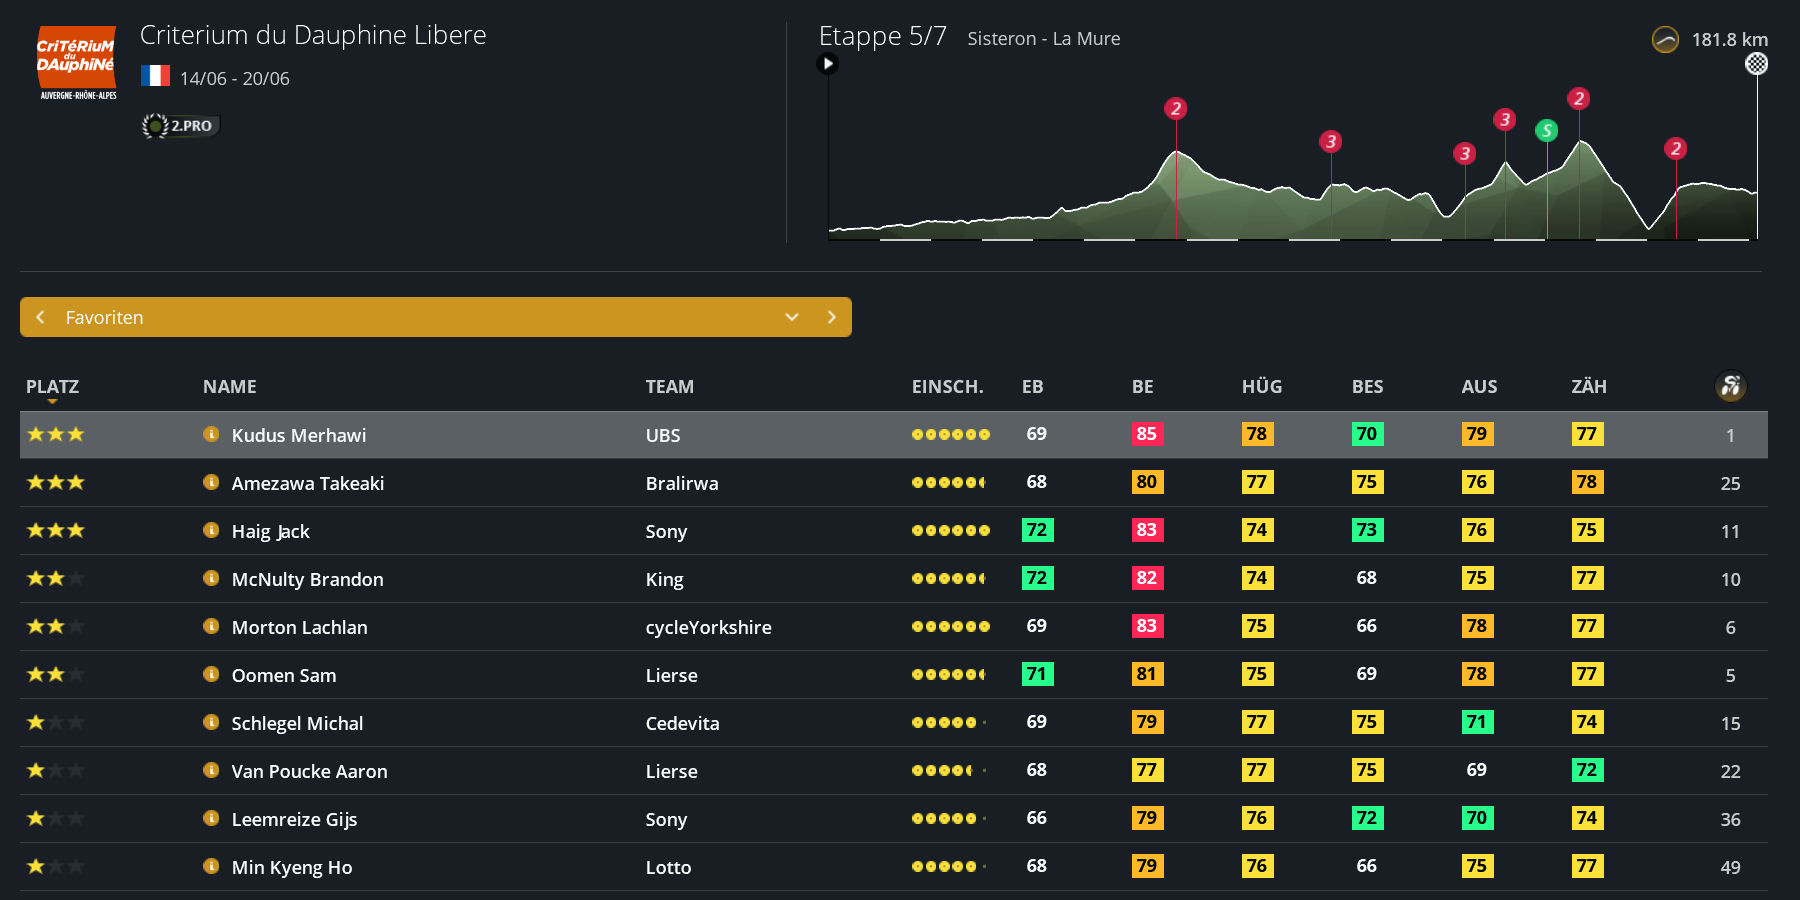Open info icon for Min Kyeng Ho
This screenshot has height=900, width=1800.
(x=211, y=866)
